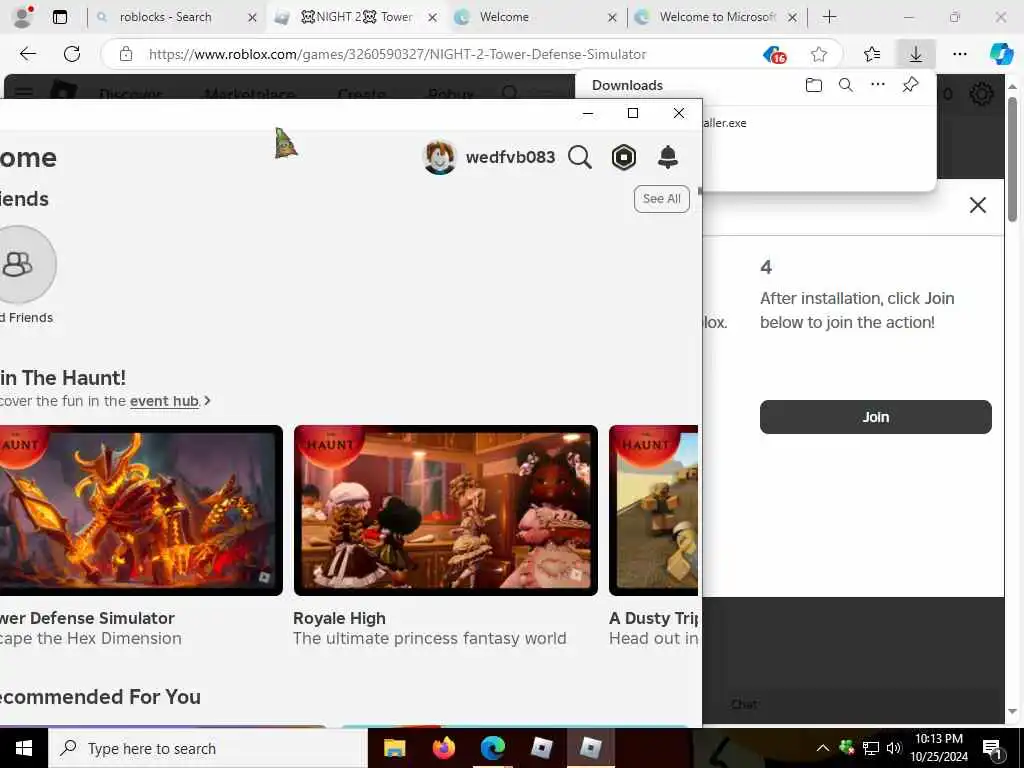
Task: Toggle the Downloads toolbar button
Action: pos(916,54)
